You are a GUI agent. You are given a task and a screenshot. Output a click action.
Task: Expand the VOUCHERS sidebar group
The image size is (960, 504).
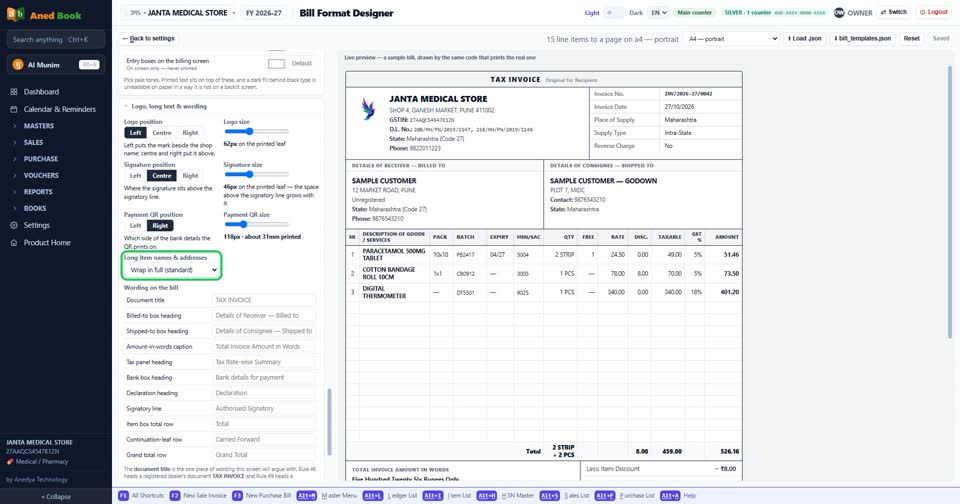pos(41,175)
